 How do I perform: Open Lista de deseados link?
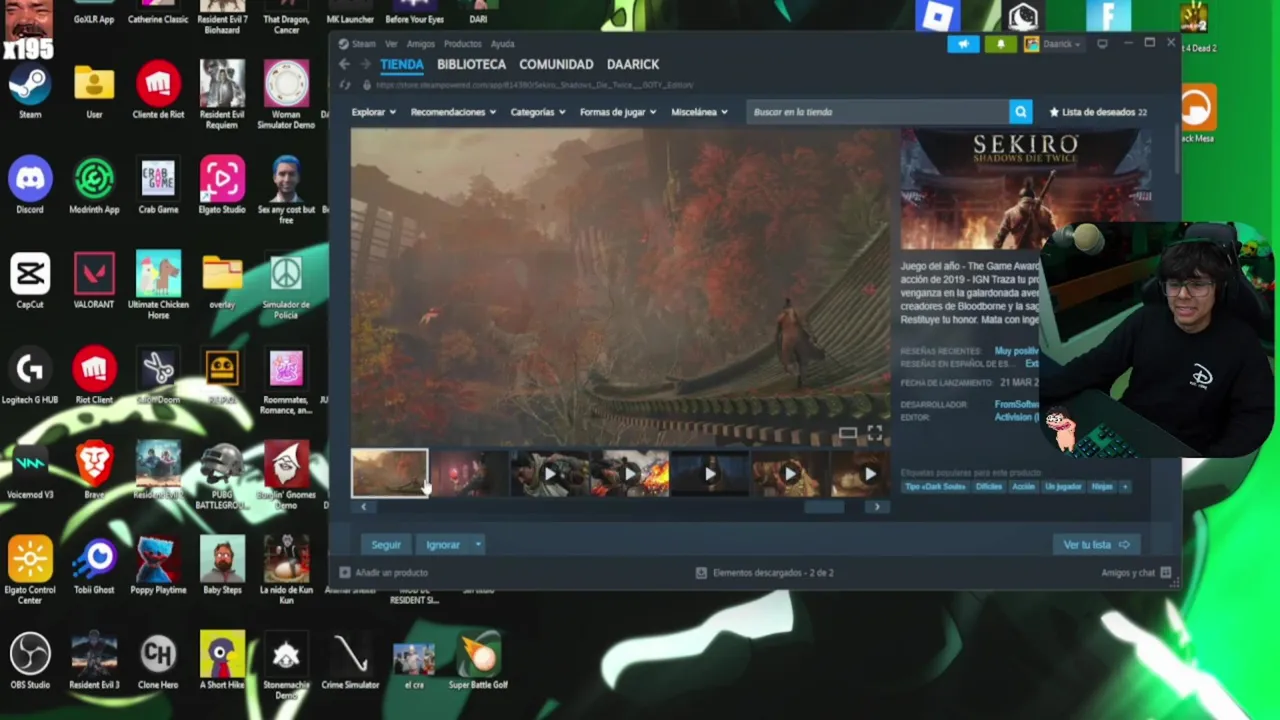click(x=1097, y=112)
